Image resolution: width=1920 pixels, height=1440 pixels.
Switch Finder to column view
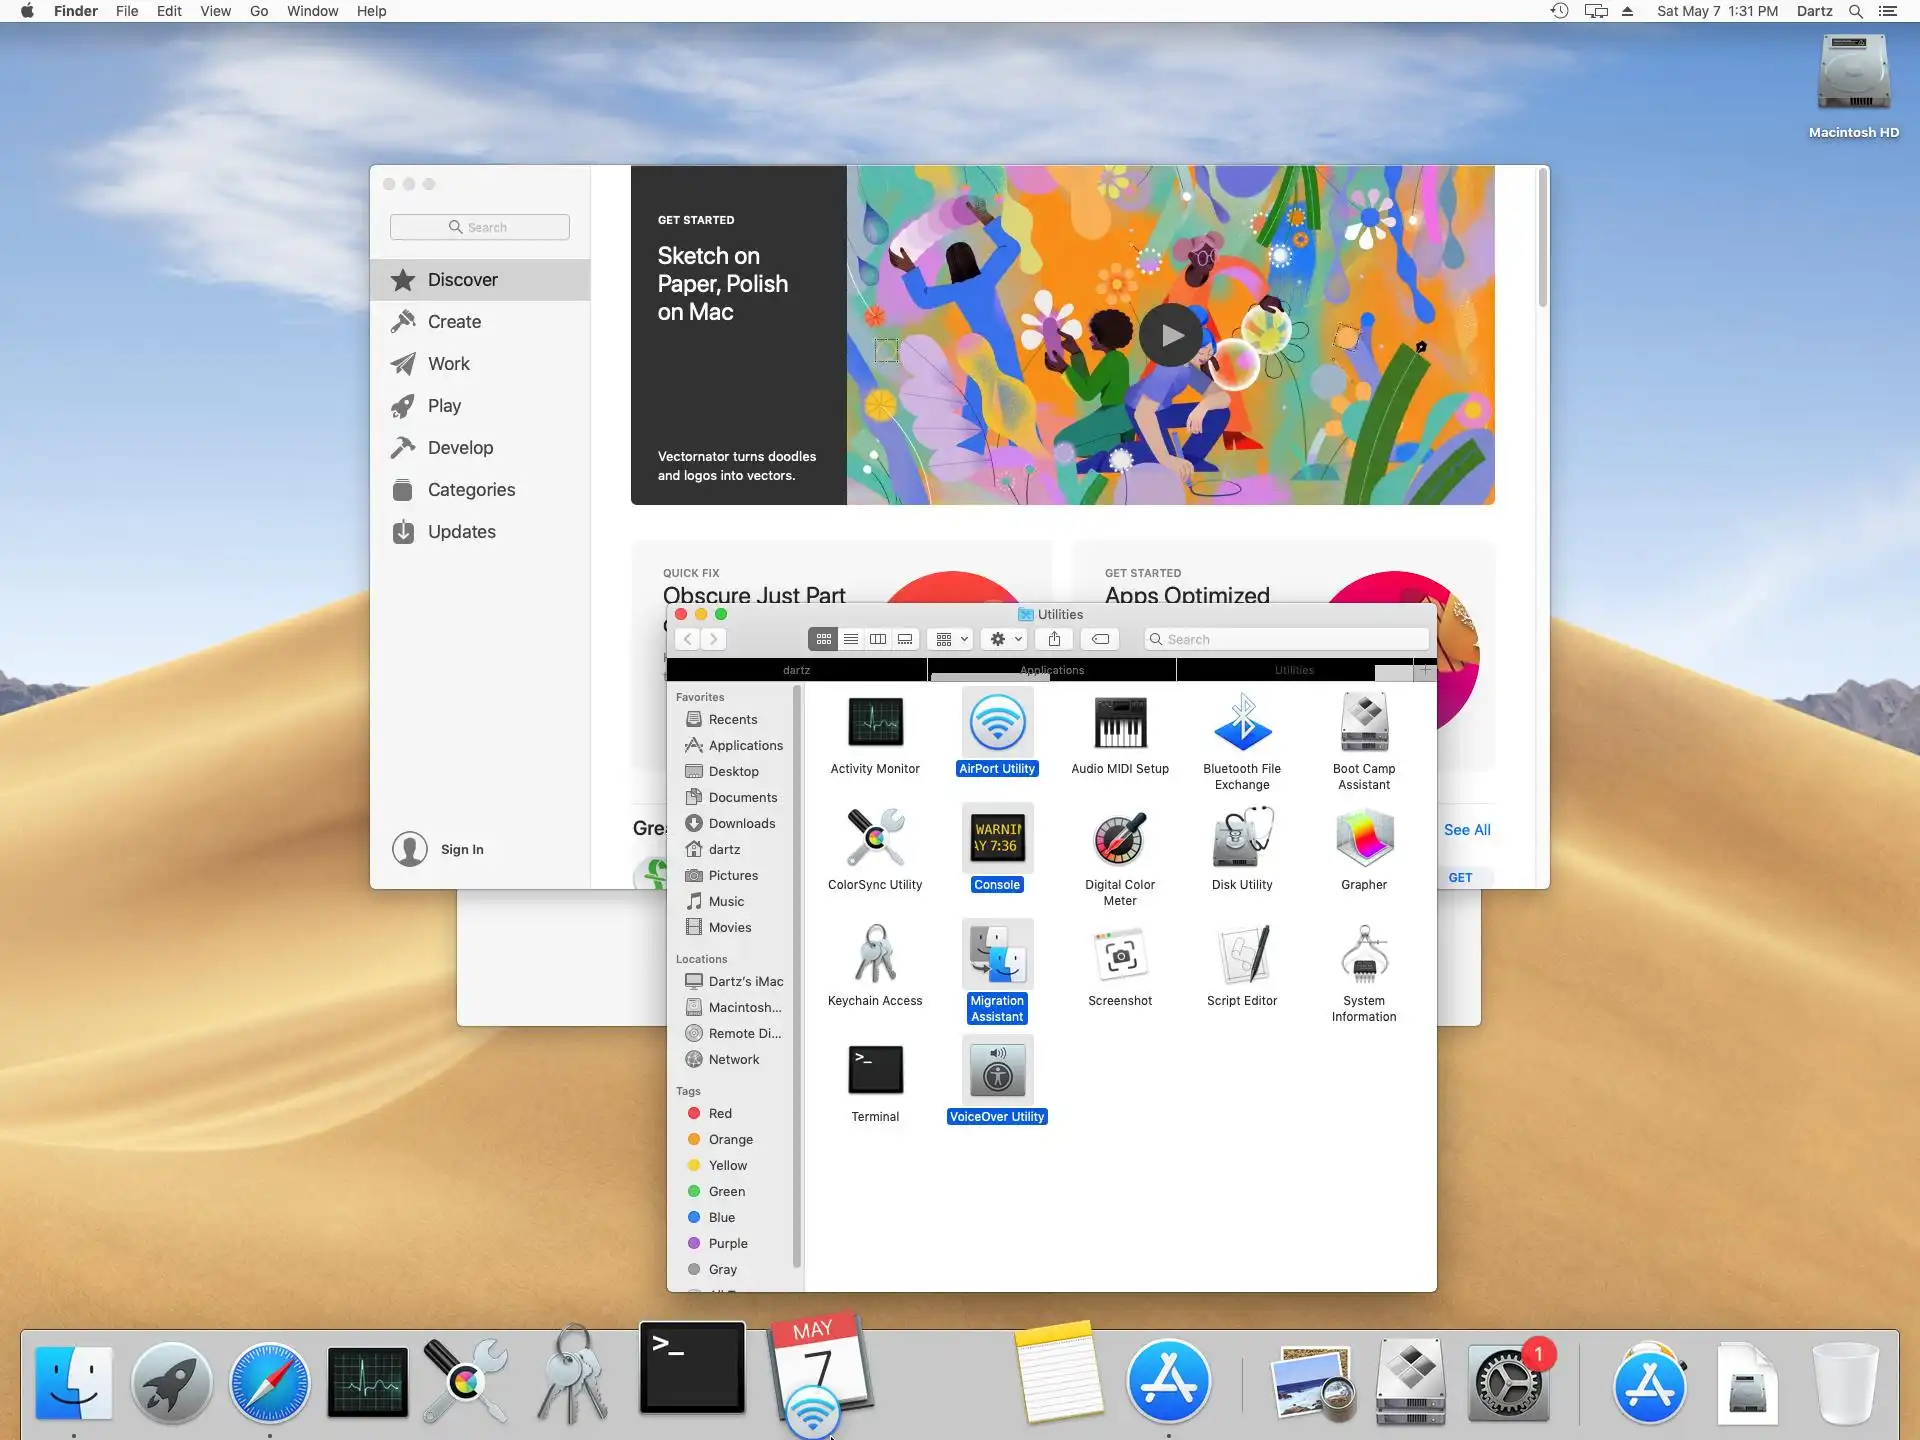(878, 639)
